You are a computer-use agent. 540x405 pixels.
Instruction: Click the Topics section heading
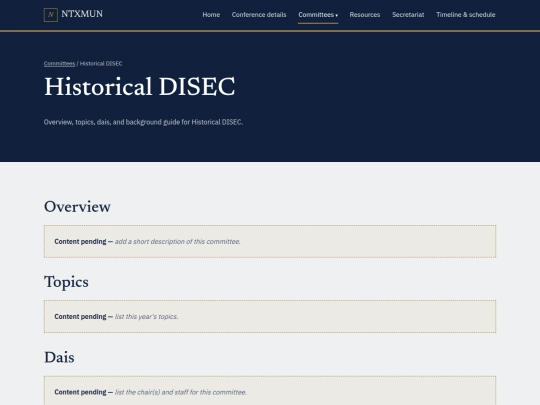point(66,282)
